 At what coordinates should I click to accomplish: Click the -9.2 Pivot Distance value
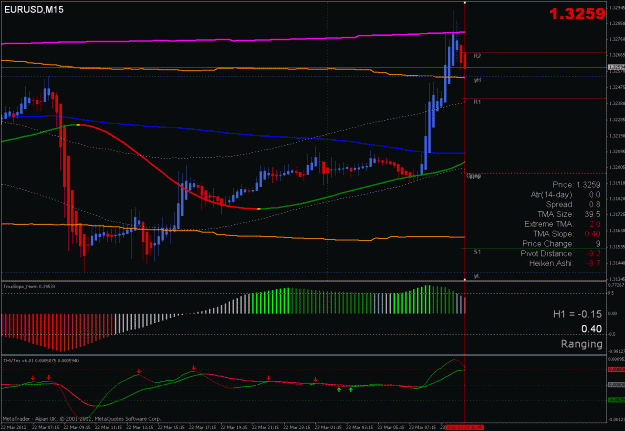click(593, 254)
